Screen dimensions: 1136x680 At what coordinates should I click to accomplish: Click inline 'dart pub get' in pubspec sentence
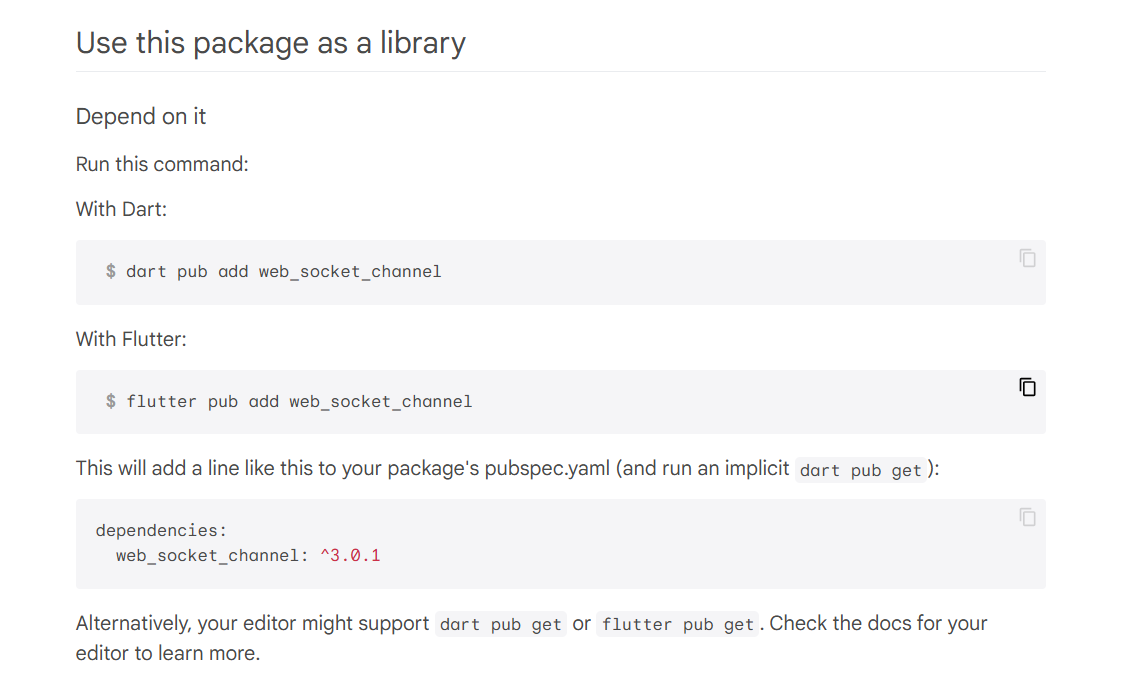[860, 470]
